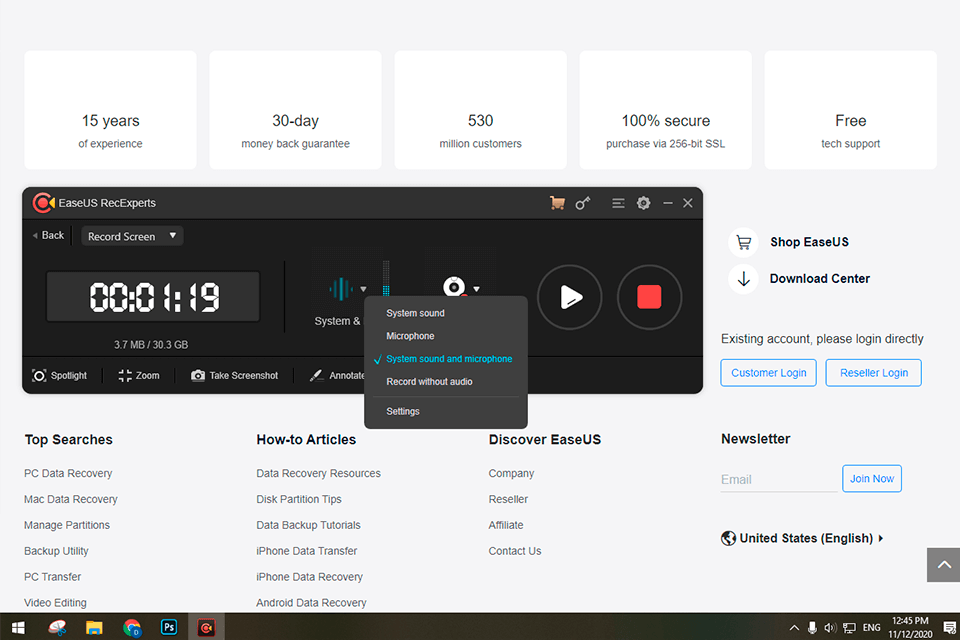This screenshot has width=960, height=640.
Task: Click the EaseUS RecExperts logo icon
Action: tap(43, 203)
